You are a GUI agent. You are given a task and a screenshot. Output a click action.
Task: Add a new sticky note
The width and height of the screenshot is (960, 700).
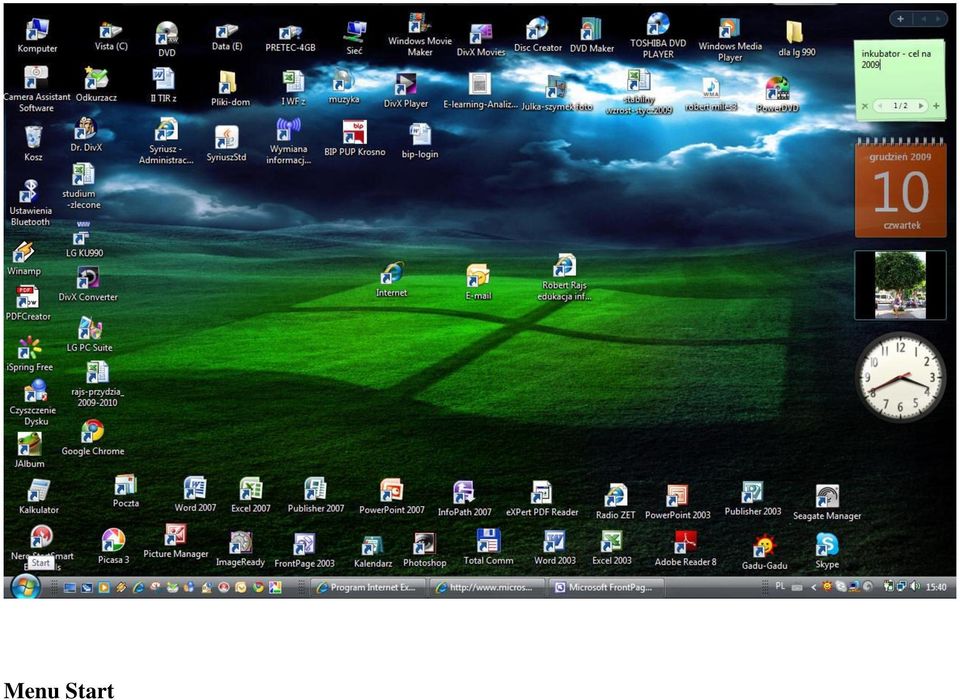pos(936,106)
